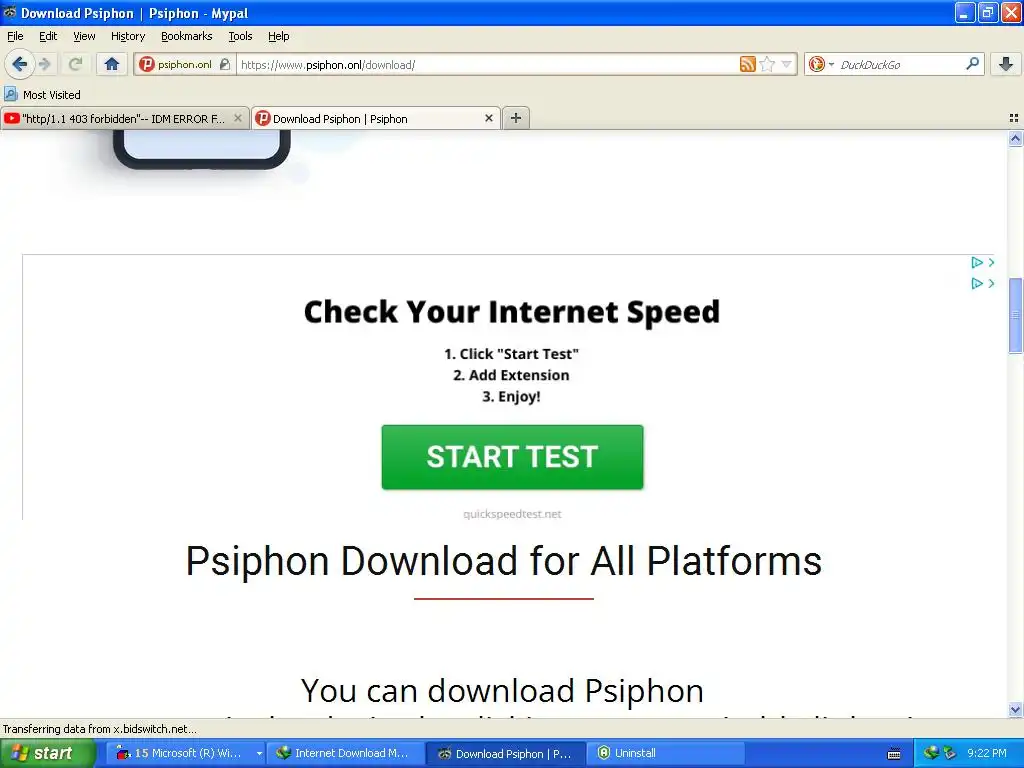The height and width of the screenshot is (768, 1024).
Task: Bookmark this page with the star icon
Action: pos(767,64)
